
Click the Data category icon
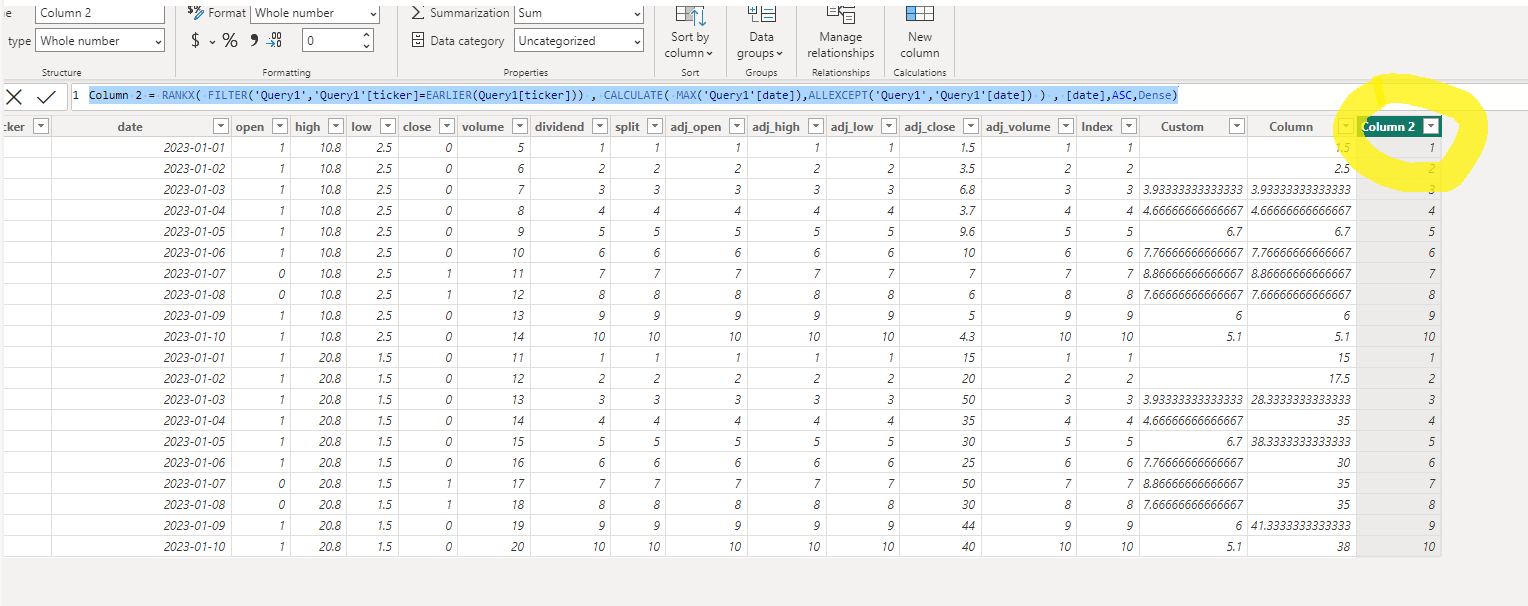pyautogui.click(x=418, y=41)
